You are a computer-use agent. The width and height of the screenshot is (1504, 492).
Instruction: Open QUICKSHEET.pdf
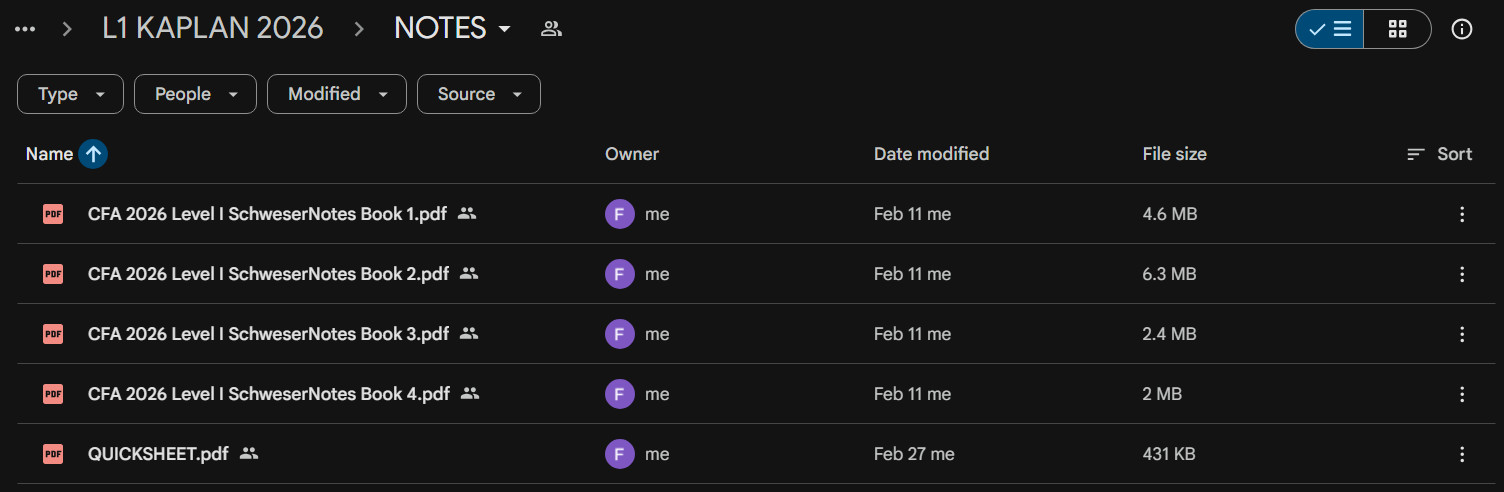(x=158, y=454)
